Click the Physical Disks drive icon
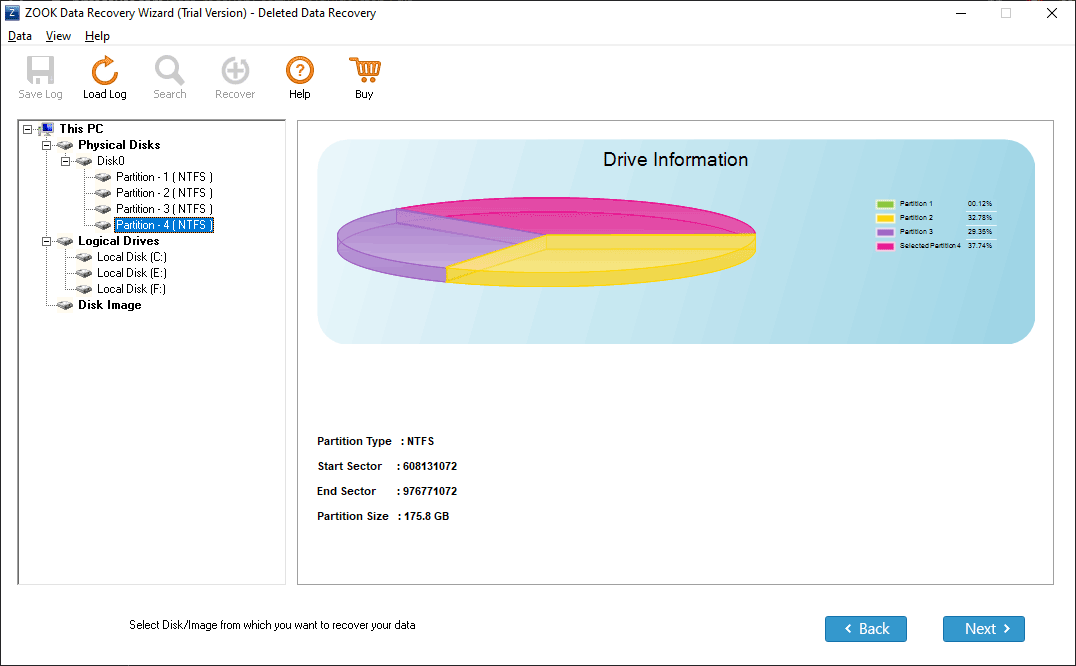1076x666 pixels. coord(65,145)
